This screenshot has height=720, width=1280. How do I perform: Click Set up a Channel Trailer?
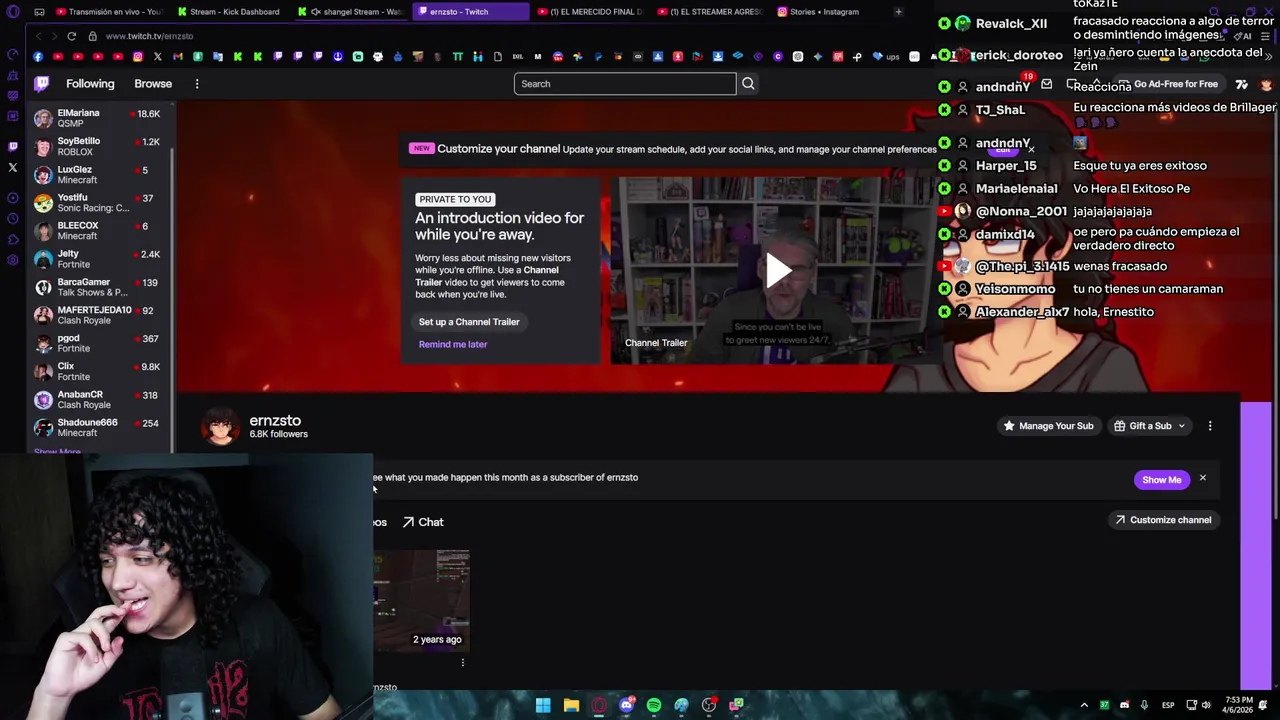469,322
